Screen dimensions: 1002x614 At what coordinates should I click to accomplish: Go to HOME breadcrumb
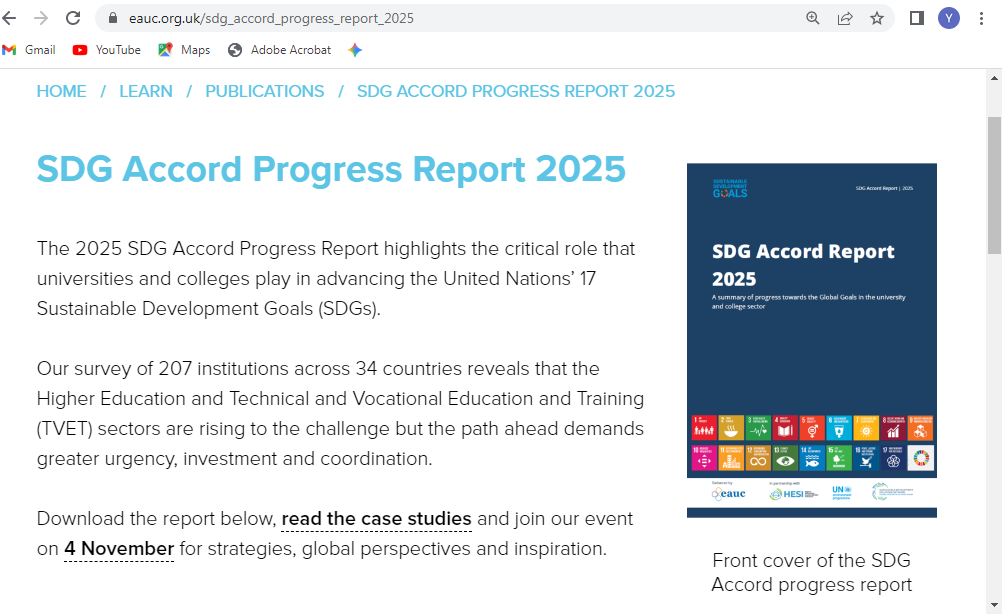pos(62,92)
